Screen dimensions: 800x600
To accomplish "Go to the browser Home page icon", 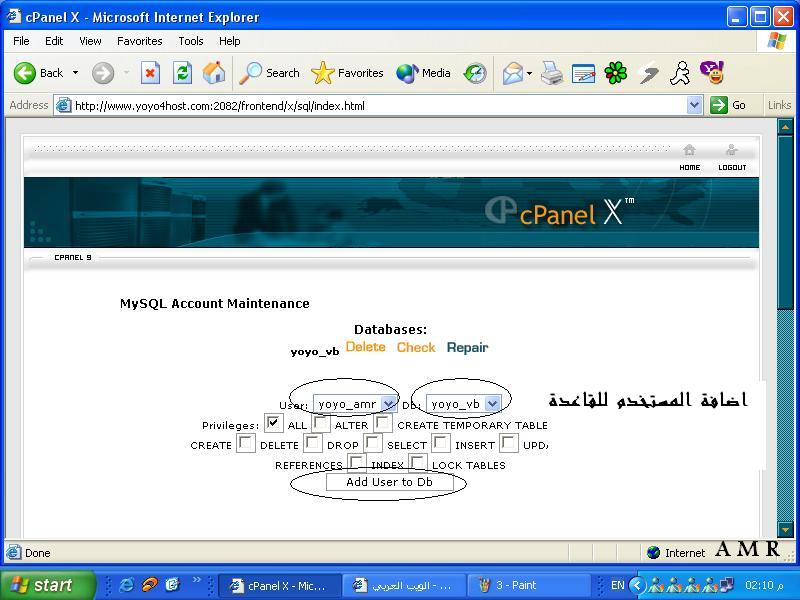I will click(x=214, y=73).
